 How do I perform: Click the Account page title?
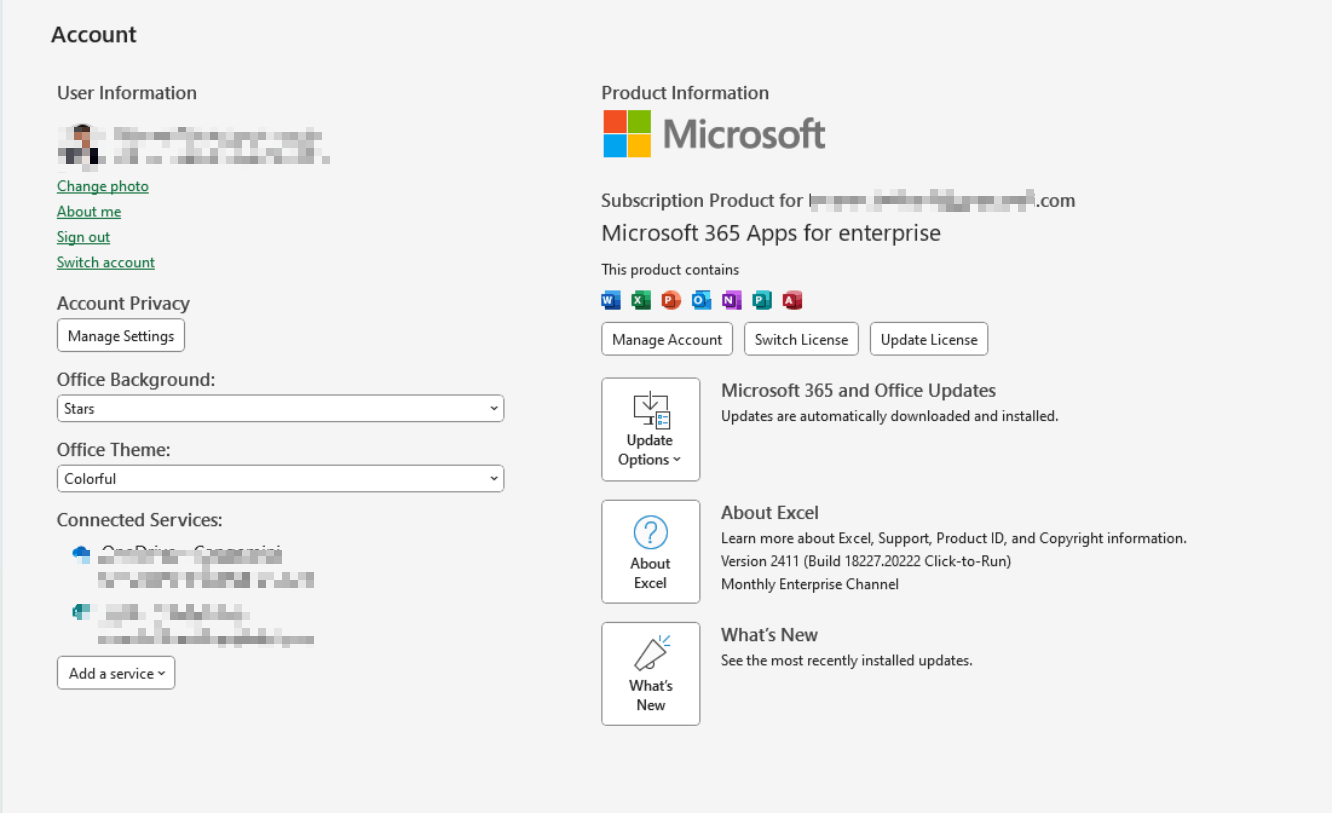[x=94, y=35]
